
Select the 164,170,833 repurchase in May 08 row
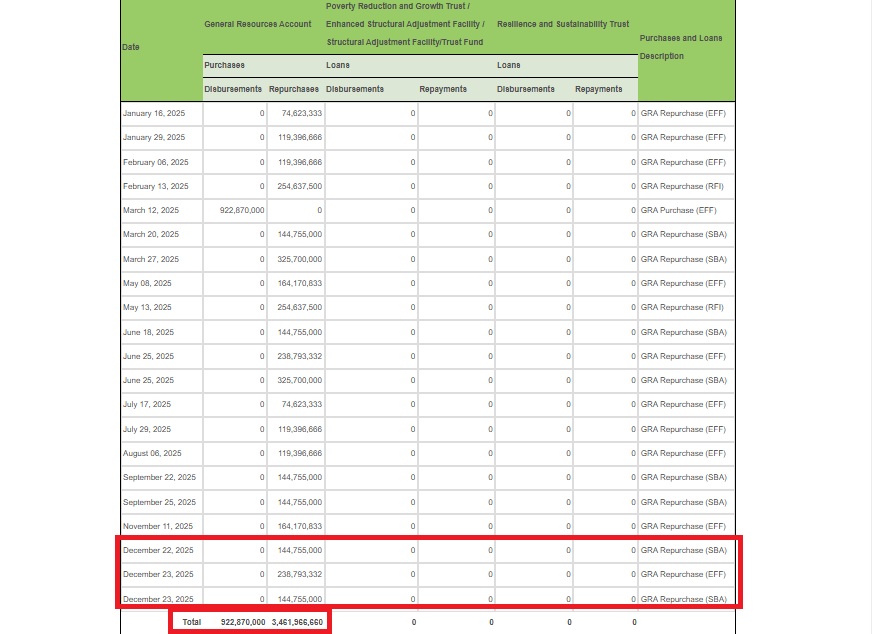[x=300, y=283]
